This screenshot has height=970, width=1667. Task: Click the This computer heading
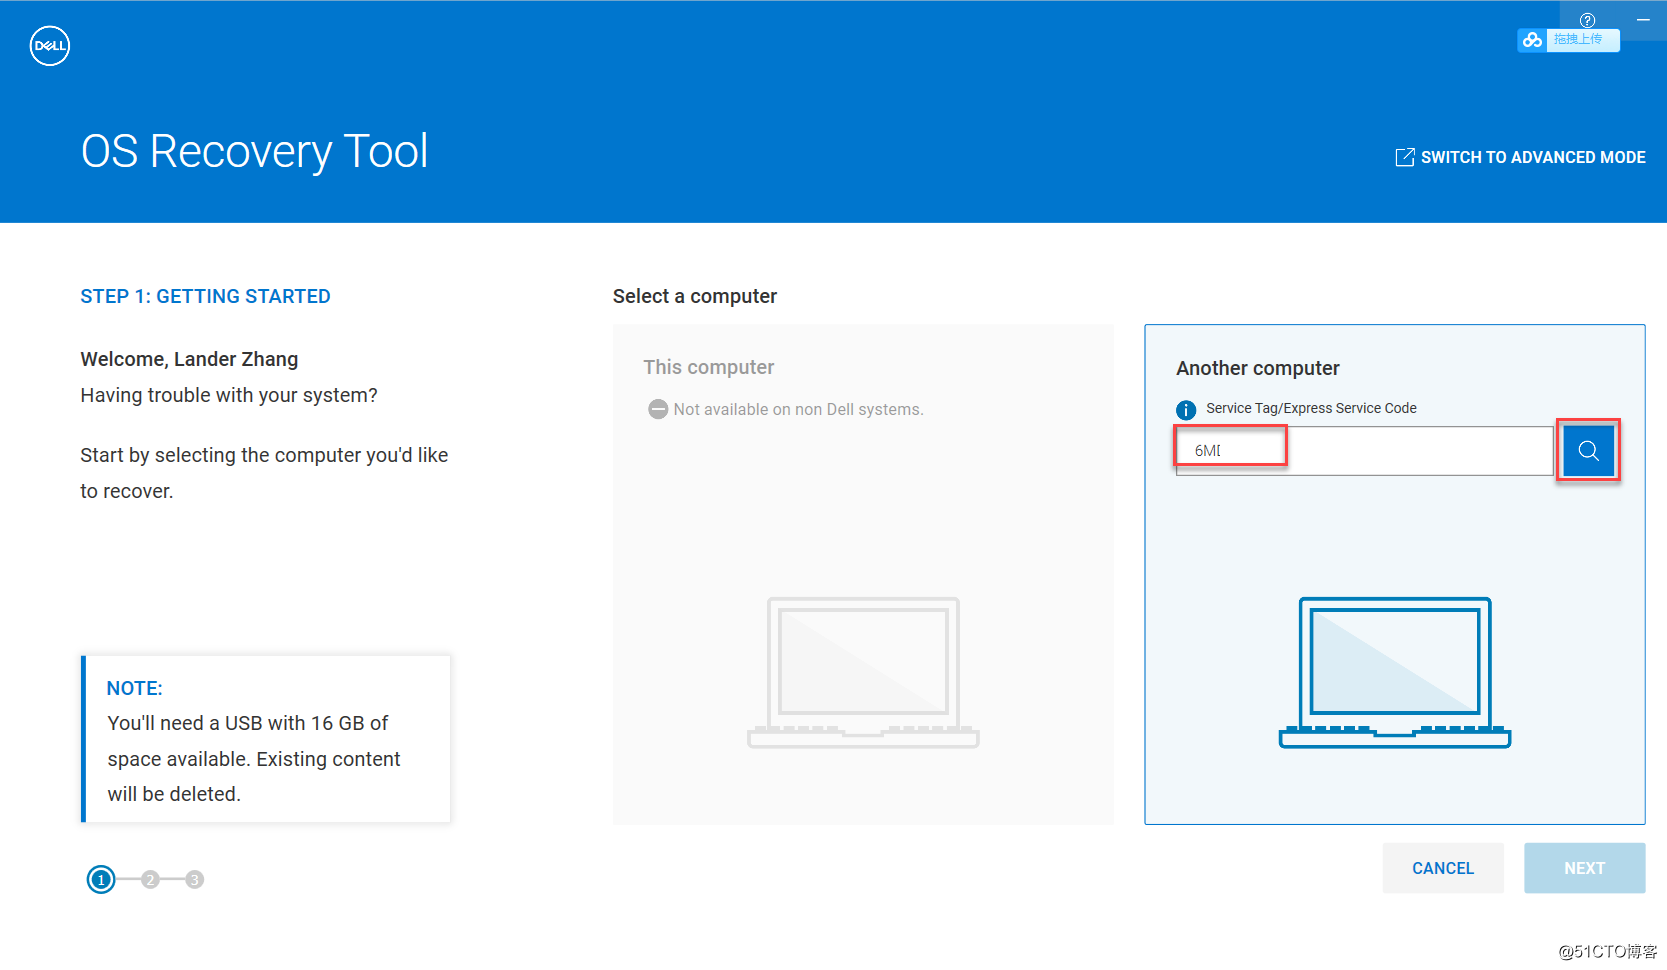(708, 367)
